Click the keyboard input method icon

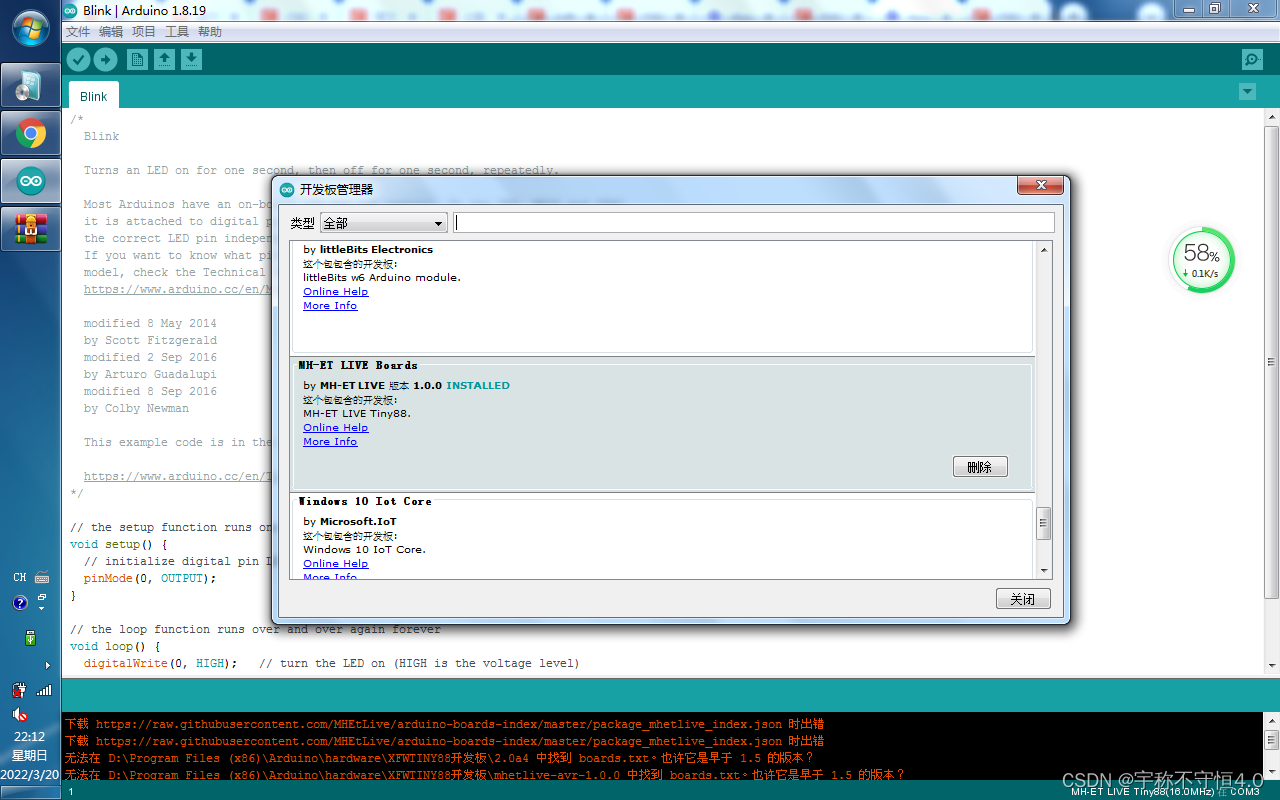(42, 577)
